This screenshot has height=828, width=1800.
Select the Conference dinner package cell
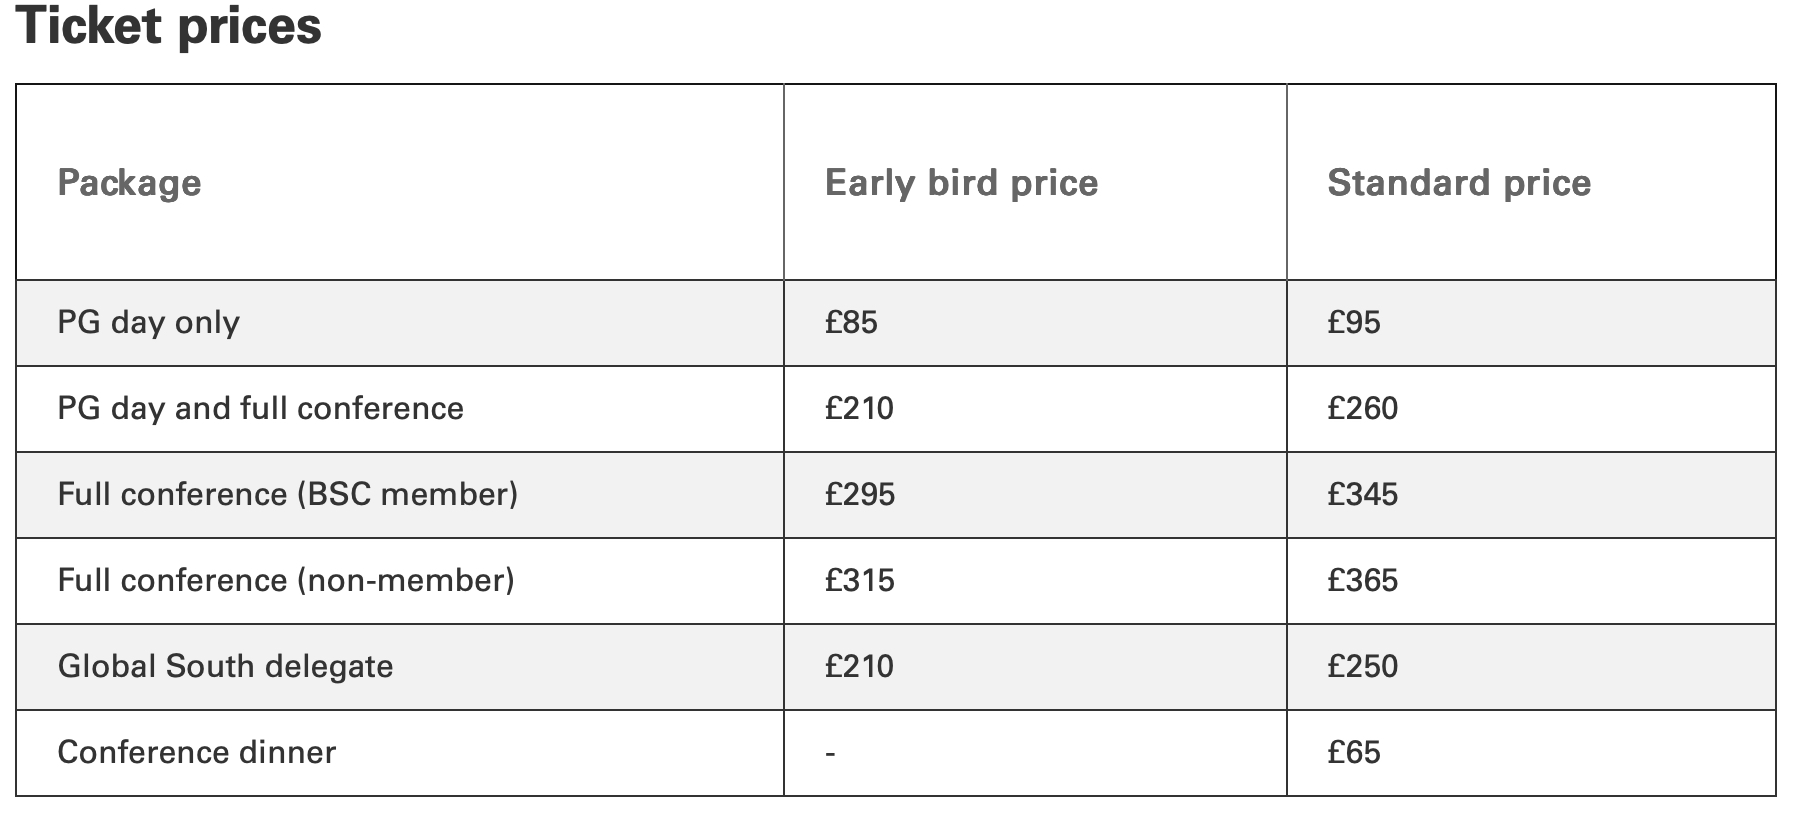(196, 753)
